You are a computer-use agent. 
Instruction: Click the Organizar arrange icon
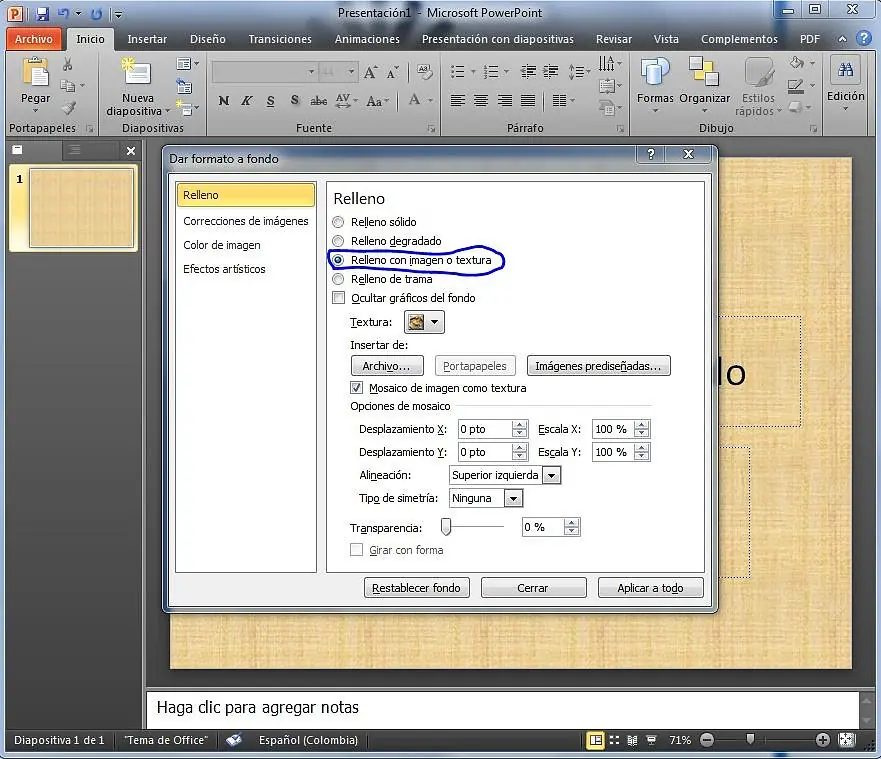[x=704, y=74]
